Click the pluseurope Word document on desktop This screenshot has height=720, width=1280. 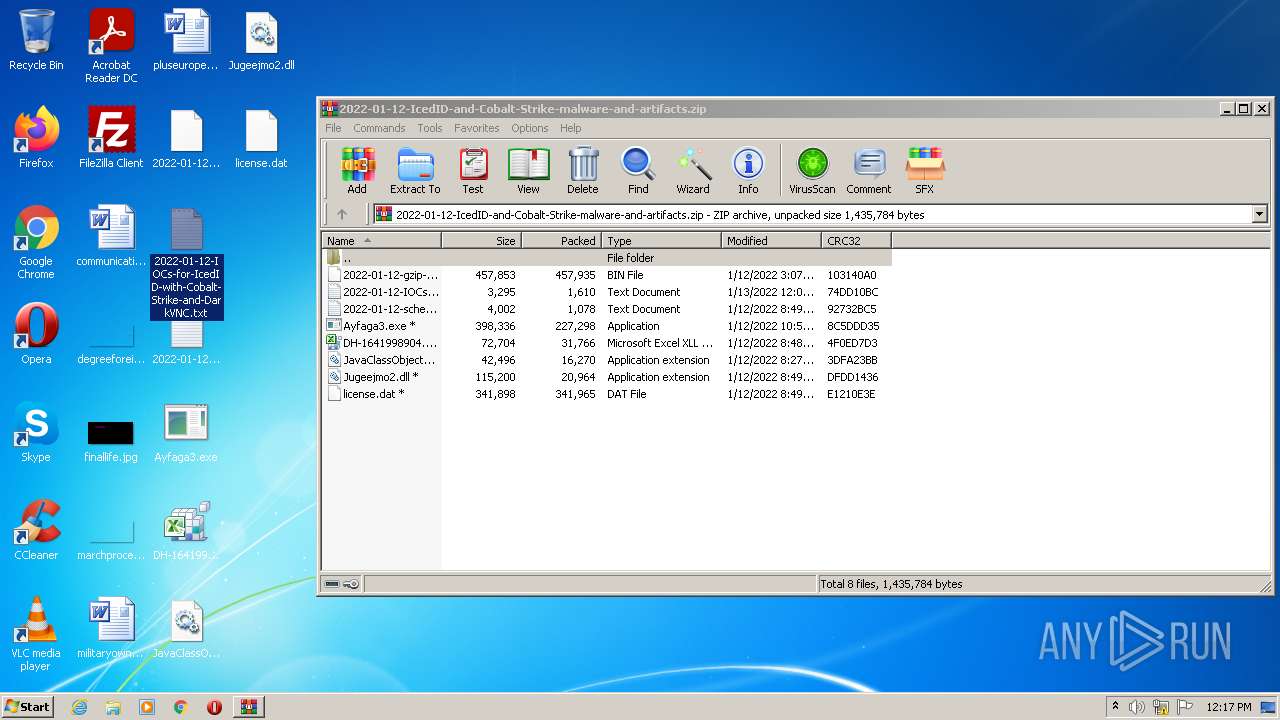pos(186,41)
